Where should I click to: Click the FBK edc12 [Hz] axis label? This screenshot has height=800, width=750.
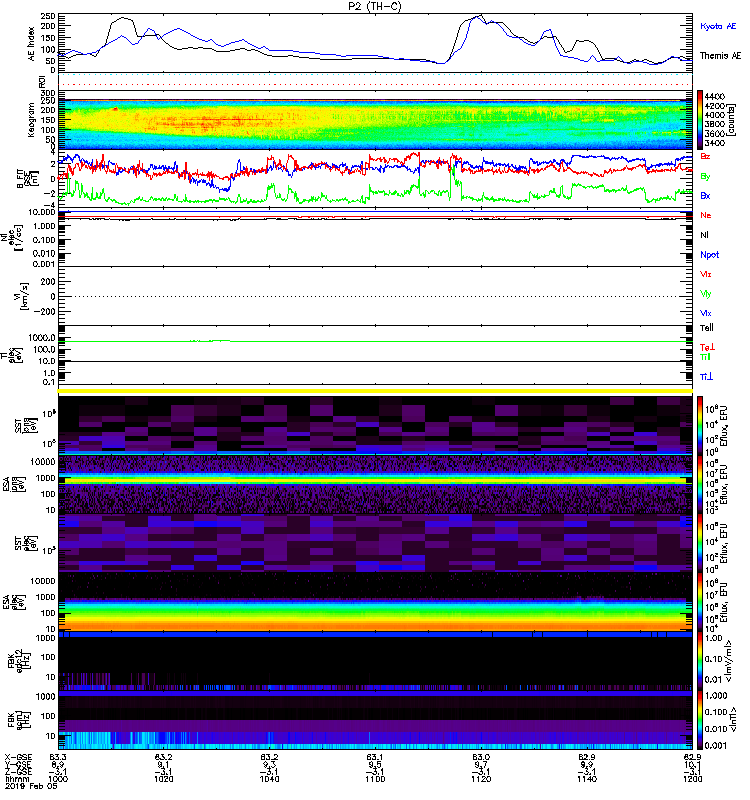click(x=20, y=661)
